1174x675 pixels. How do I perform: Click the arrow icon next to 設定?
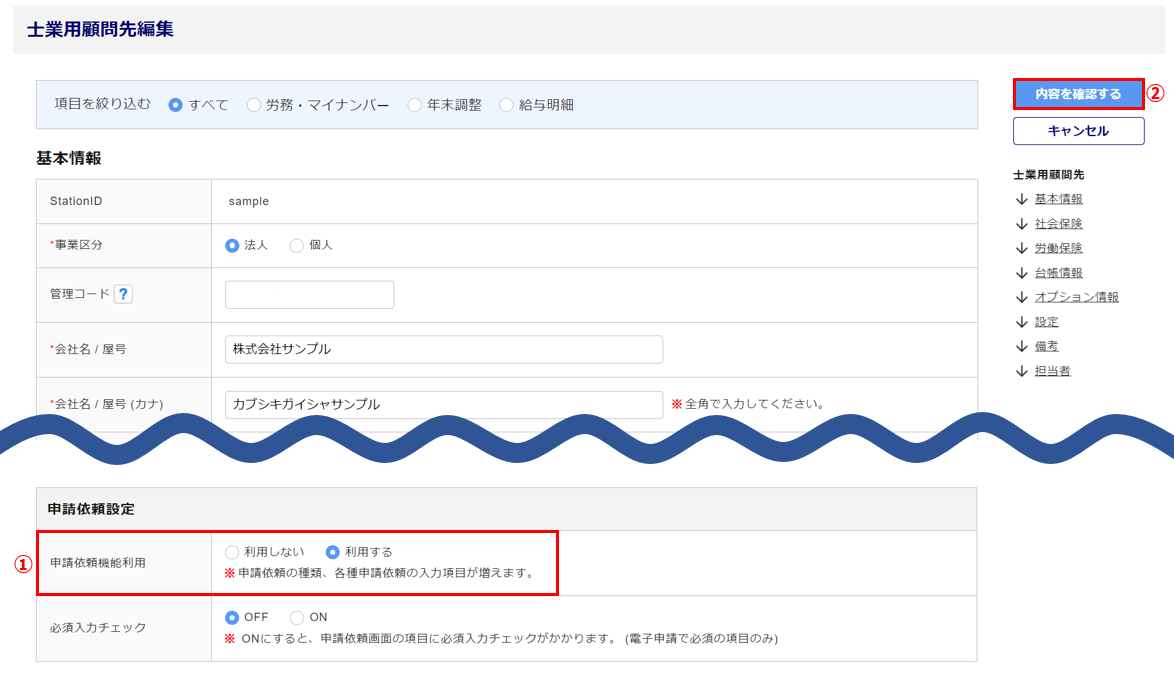pyautogui.click(x=1021, y=322)
